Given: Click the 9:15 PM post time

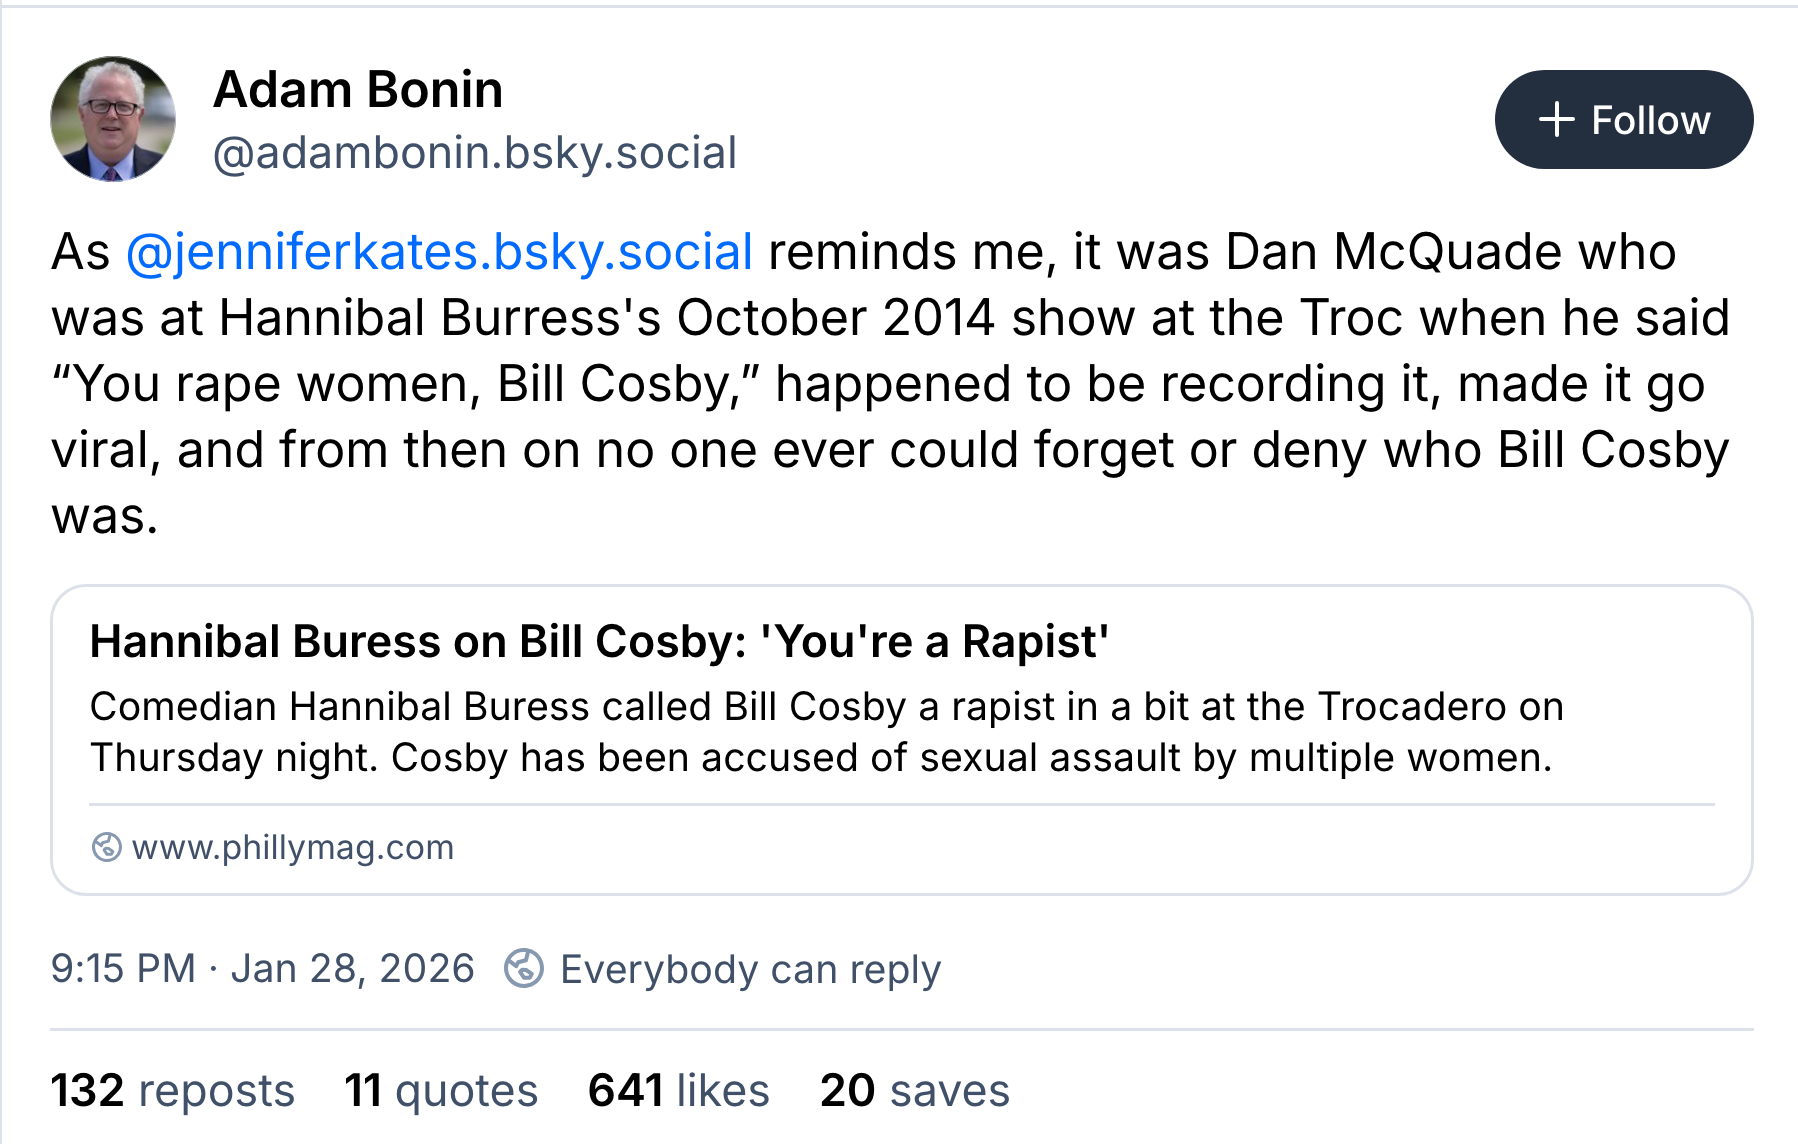Looking at the screenshot, I should 123,968.
